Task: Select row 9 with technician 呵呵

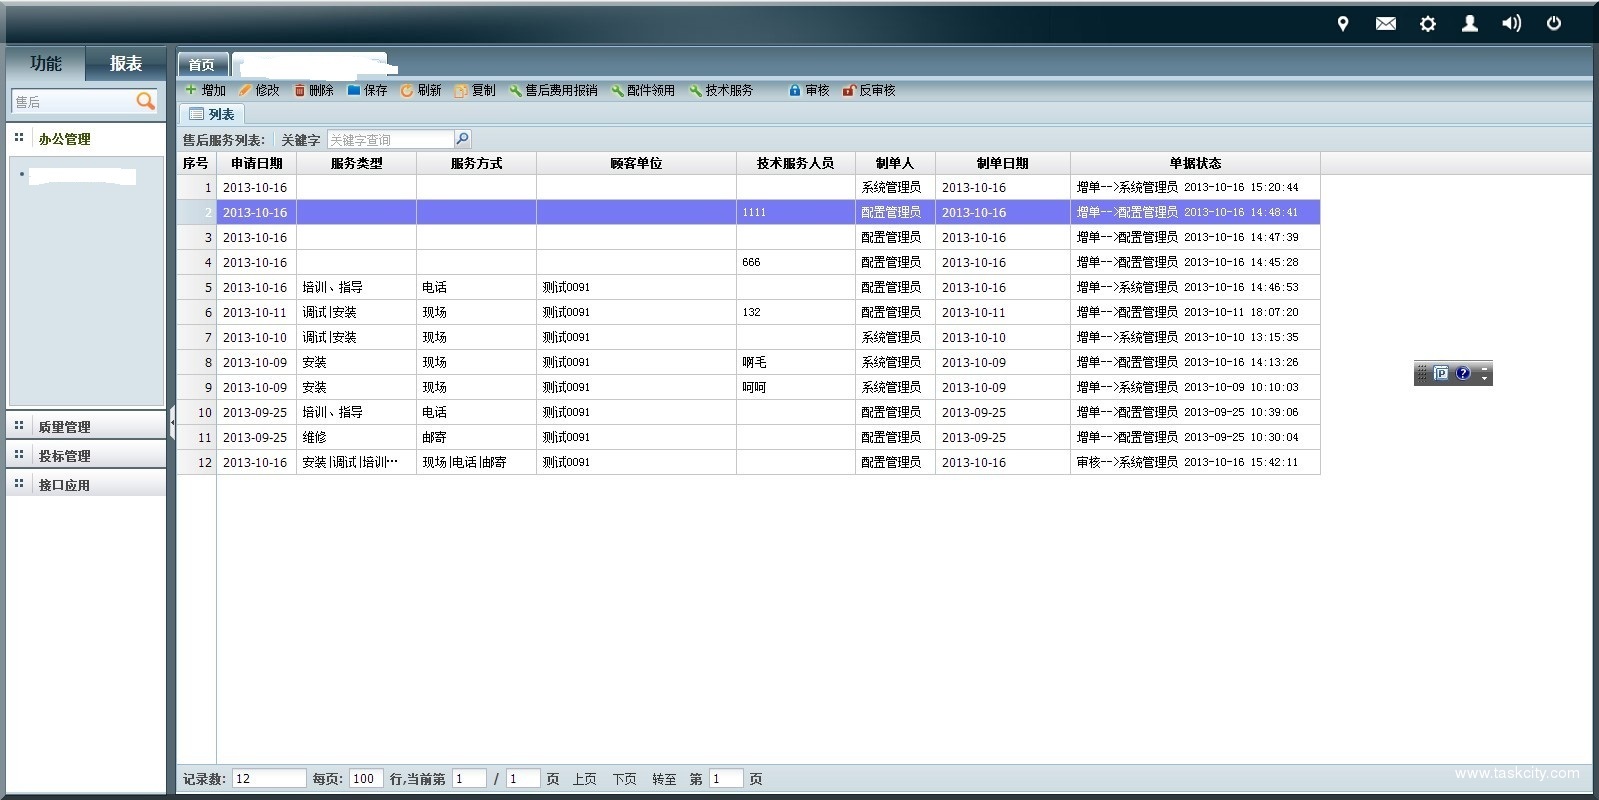Action: [749, 387]
